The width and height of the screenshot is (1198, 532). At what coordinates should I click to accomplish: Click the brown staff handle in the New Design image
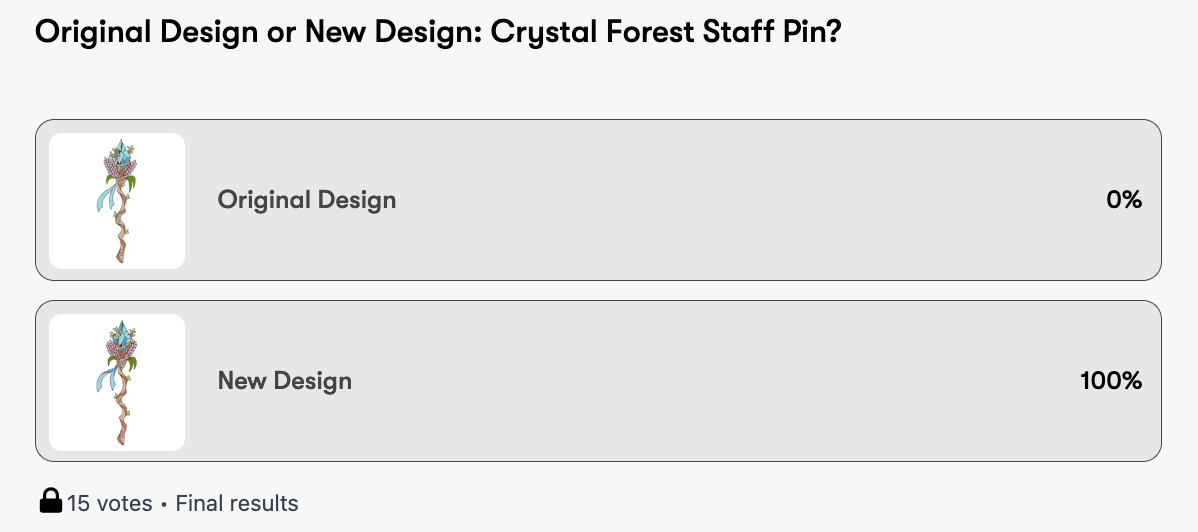(123, 416)
